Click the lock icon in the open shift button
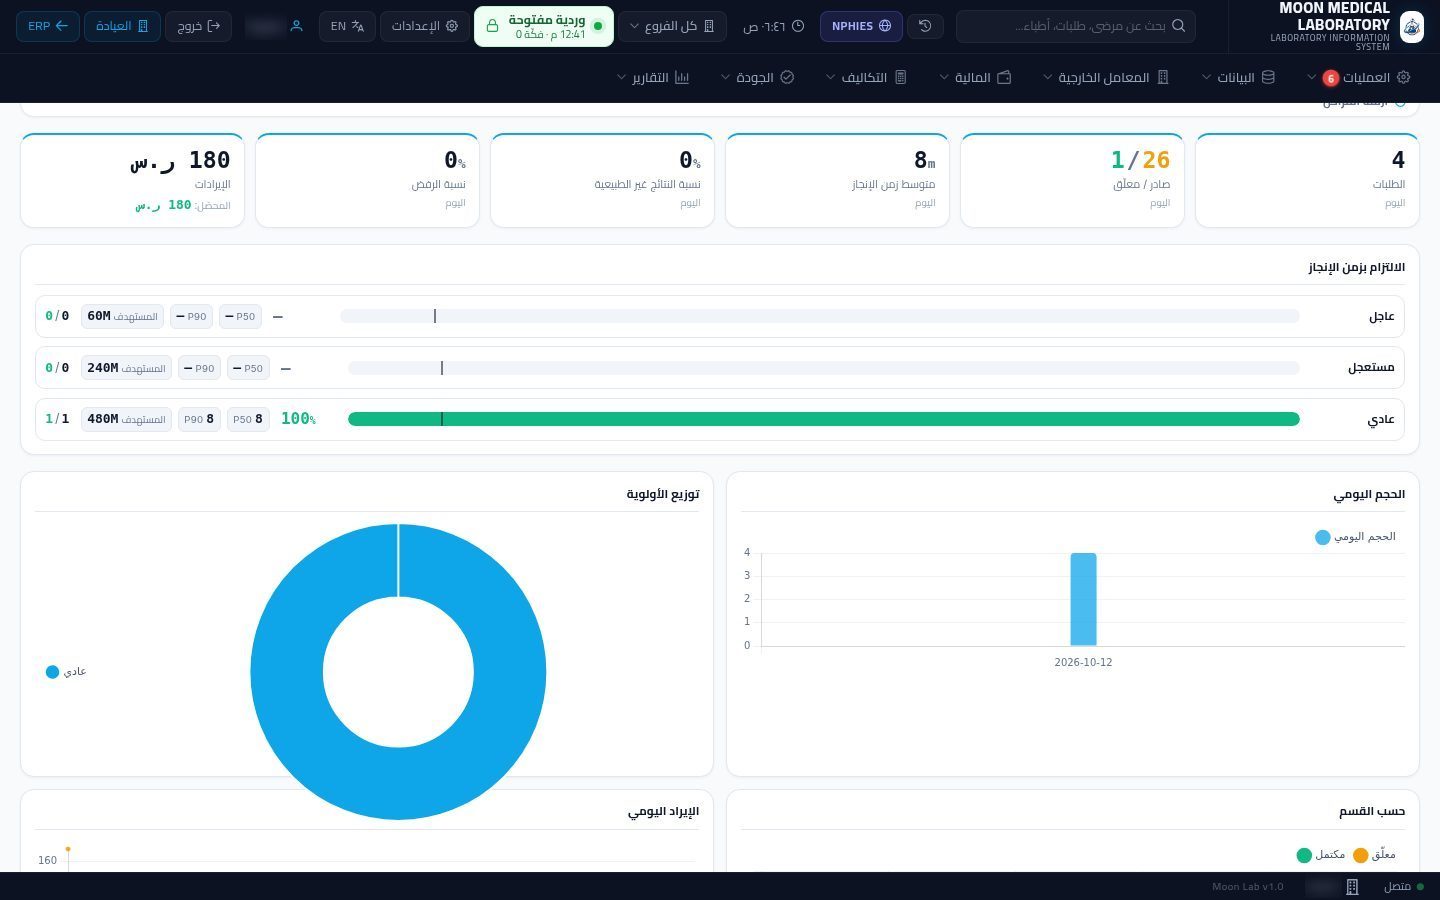1440x900 pixels. point(492,26)
